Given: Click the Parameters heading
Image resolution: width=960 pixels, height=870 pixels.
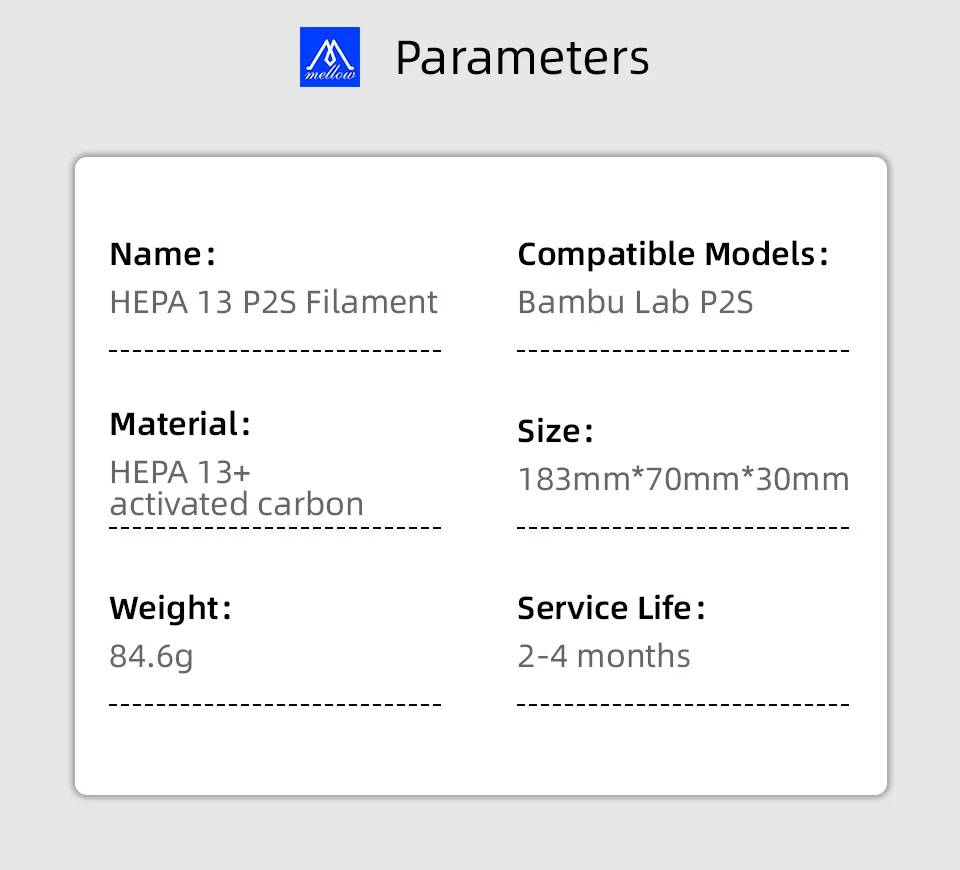Looking at the screenshot, I should click(x=522, y=58).
